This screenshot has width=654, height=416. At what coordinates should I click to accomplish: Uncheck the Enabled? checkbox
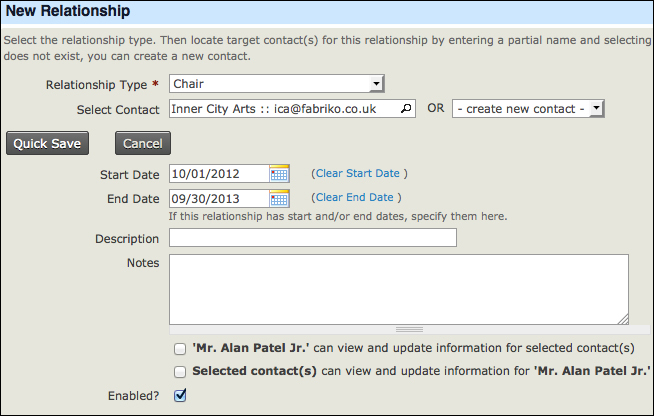click(180, 395)
